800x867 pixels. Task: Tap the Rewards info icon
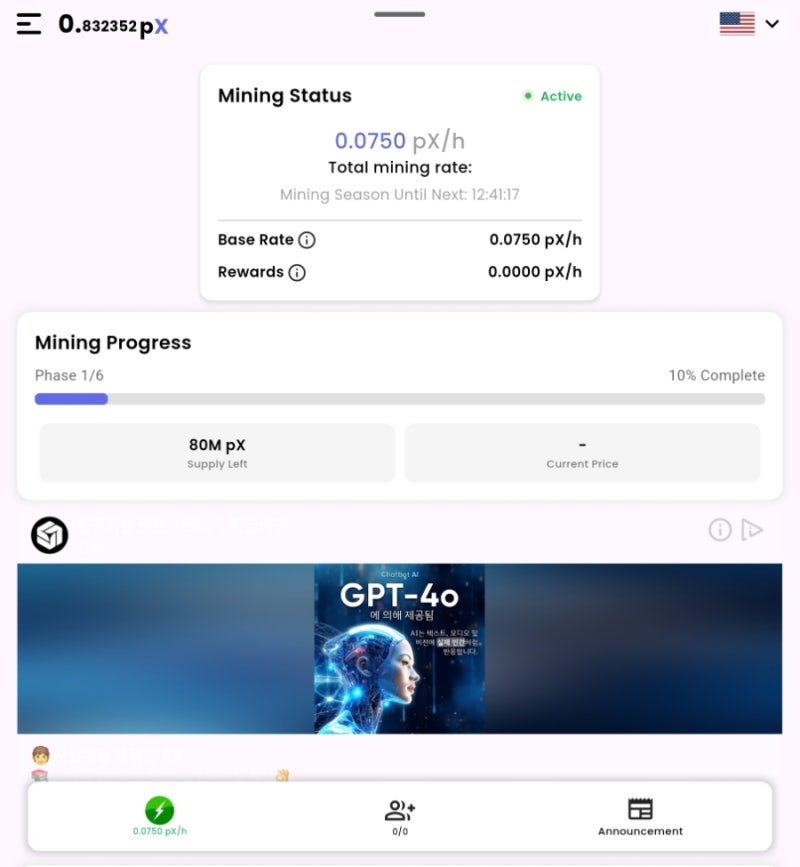pyautogui.click(x=297, y=273)
